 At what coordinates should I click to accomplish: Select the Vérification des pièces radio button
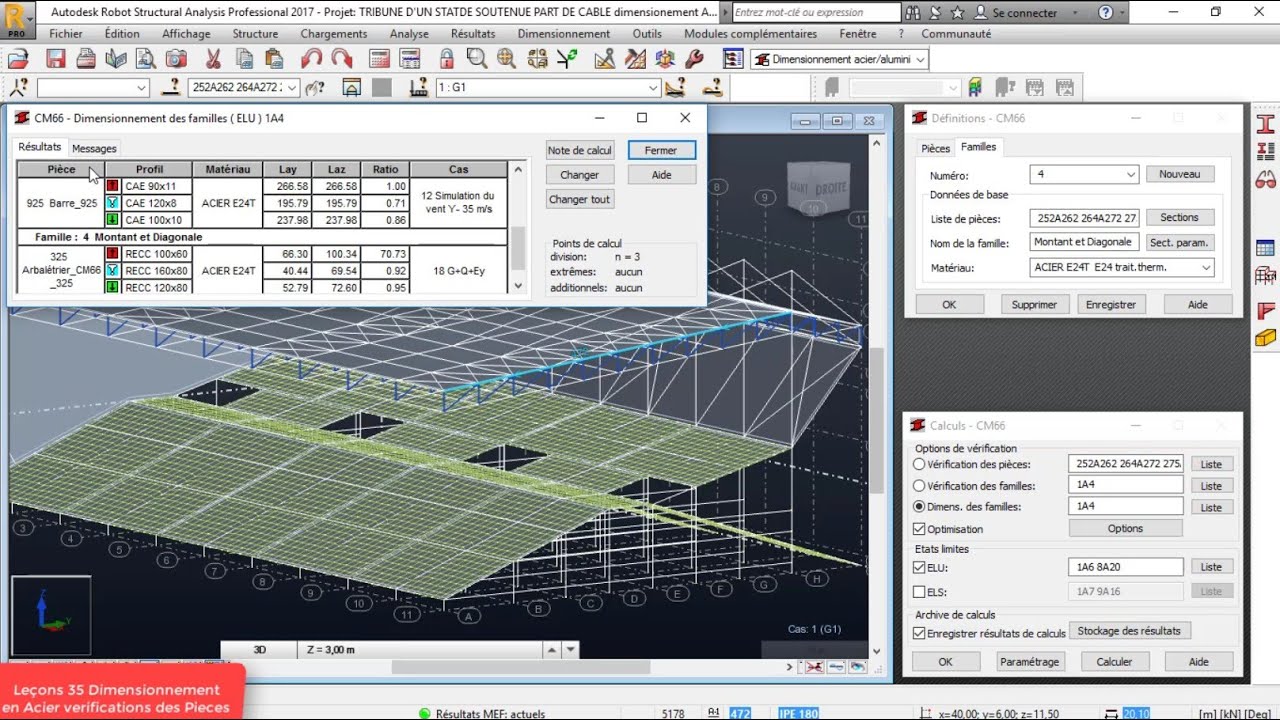920,464
